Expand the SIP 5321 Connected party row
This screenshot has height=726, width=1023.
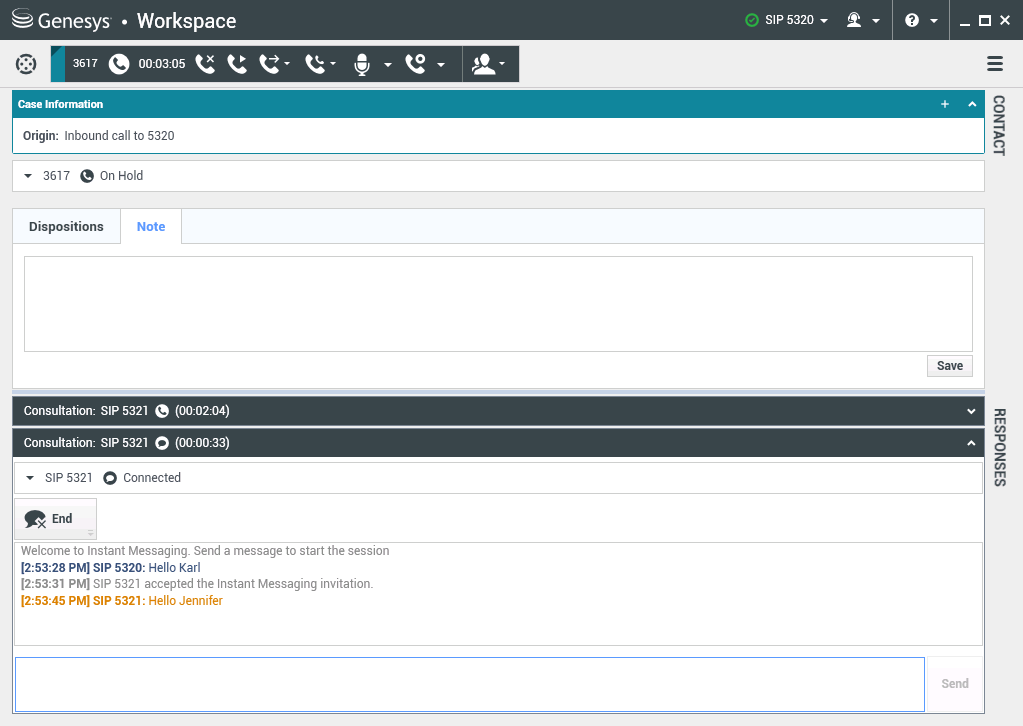(30, 478)
